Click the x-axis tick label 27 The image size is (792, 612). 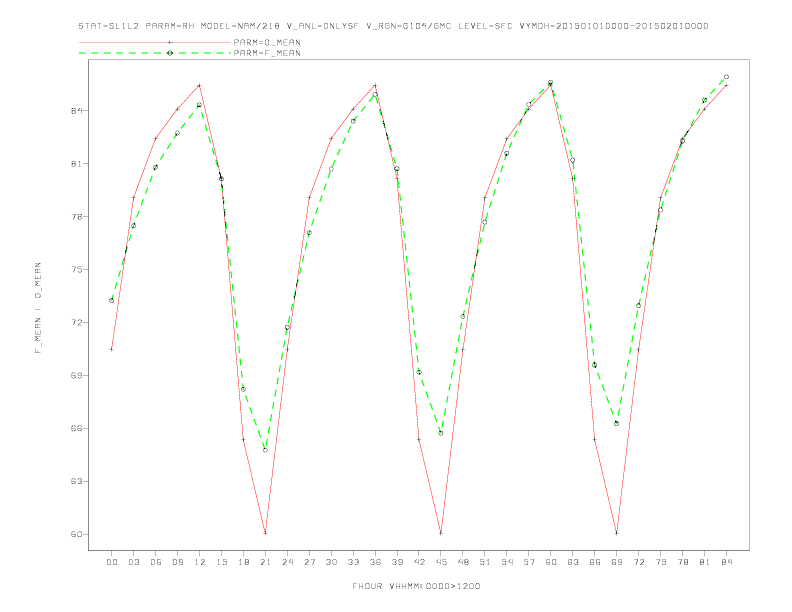coord(309,562)
